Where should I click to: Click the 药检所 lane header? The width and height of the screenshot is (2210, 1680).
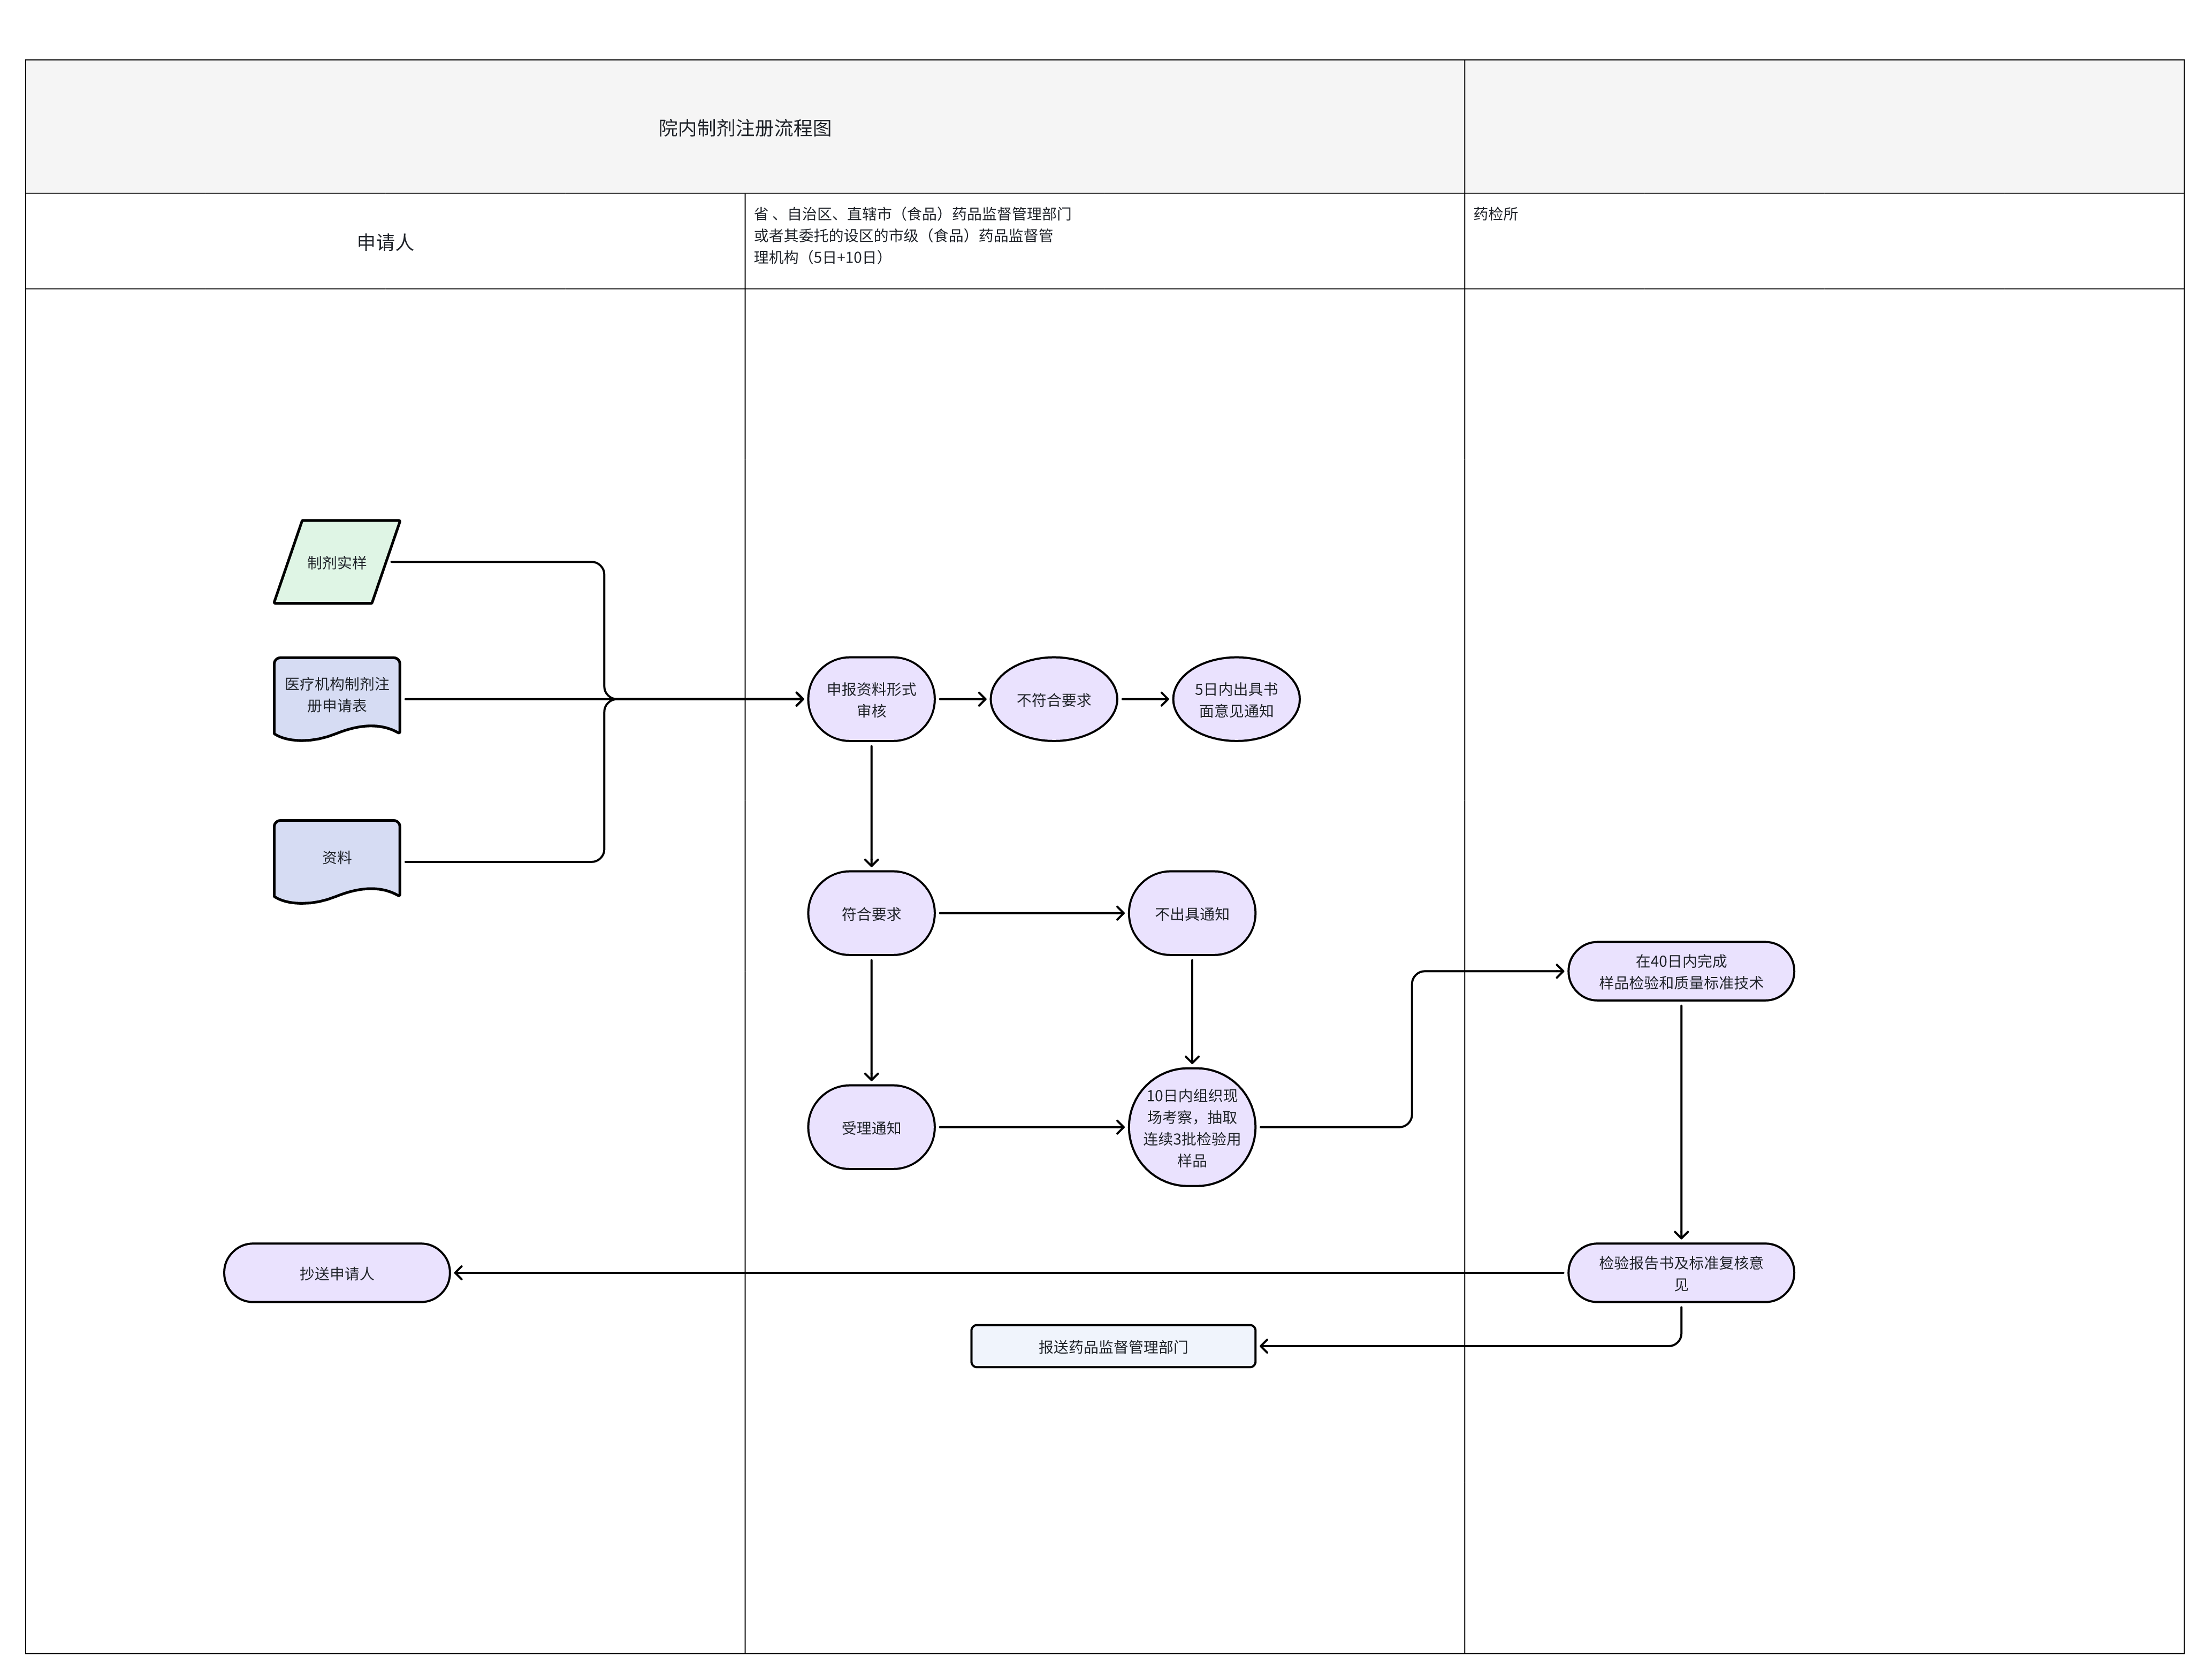1495,214
